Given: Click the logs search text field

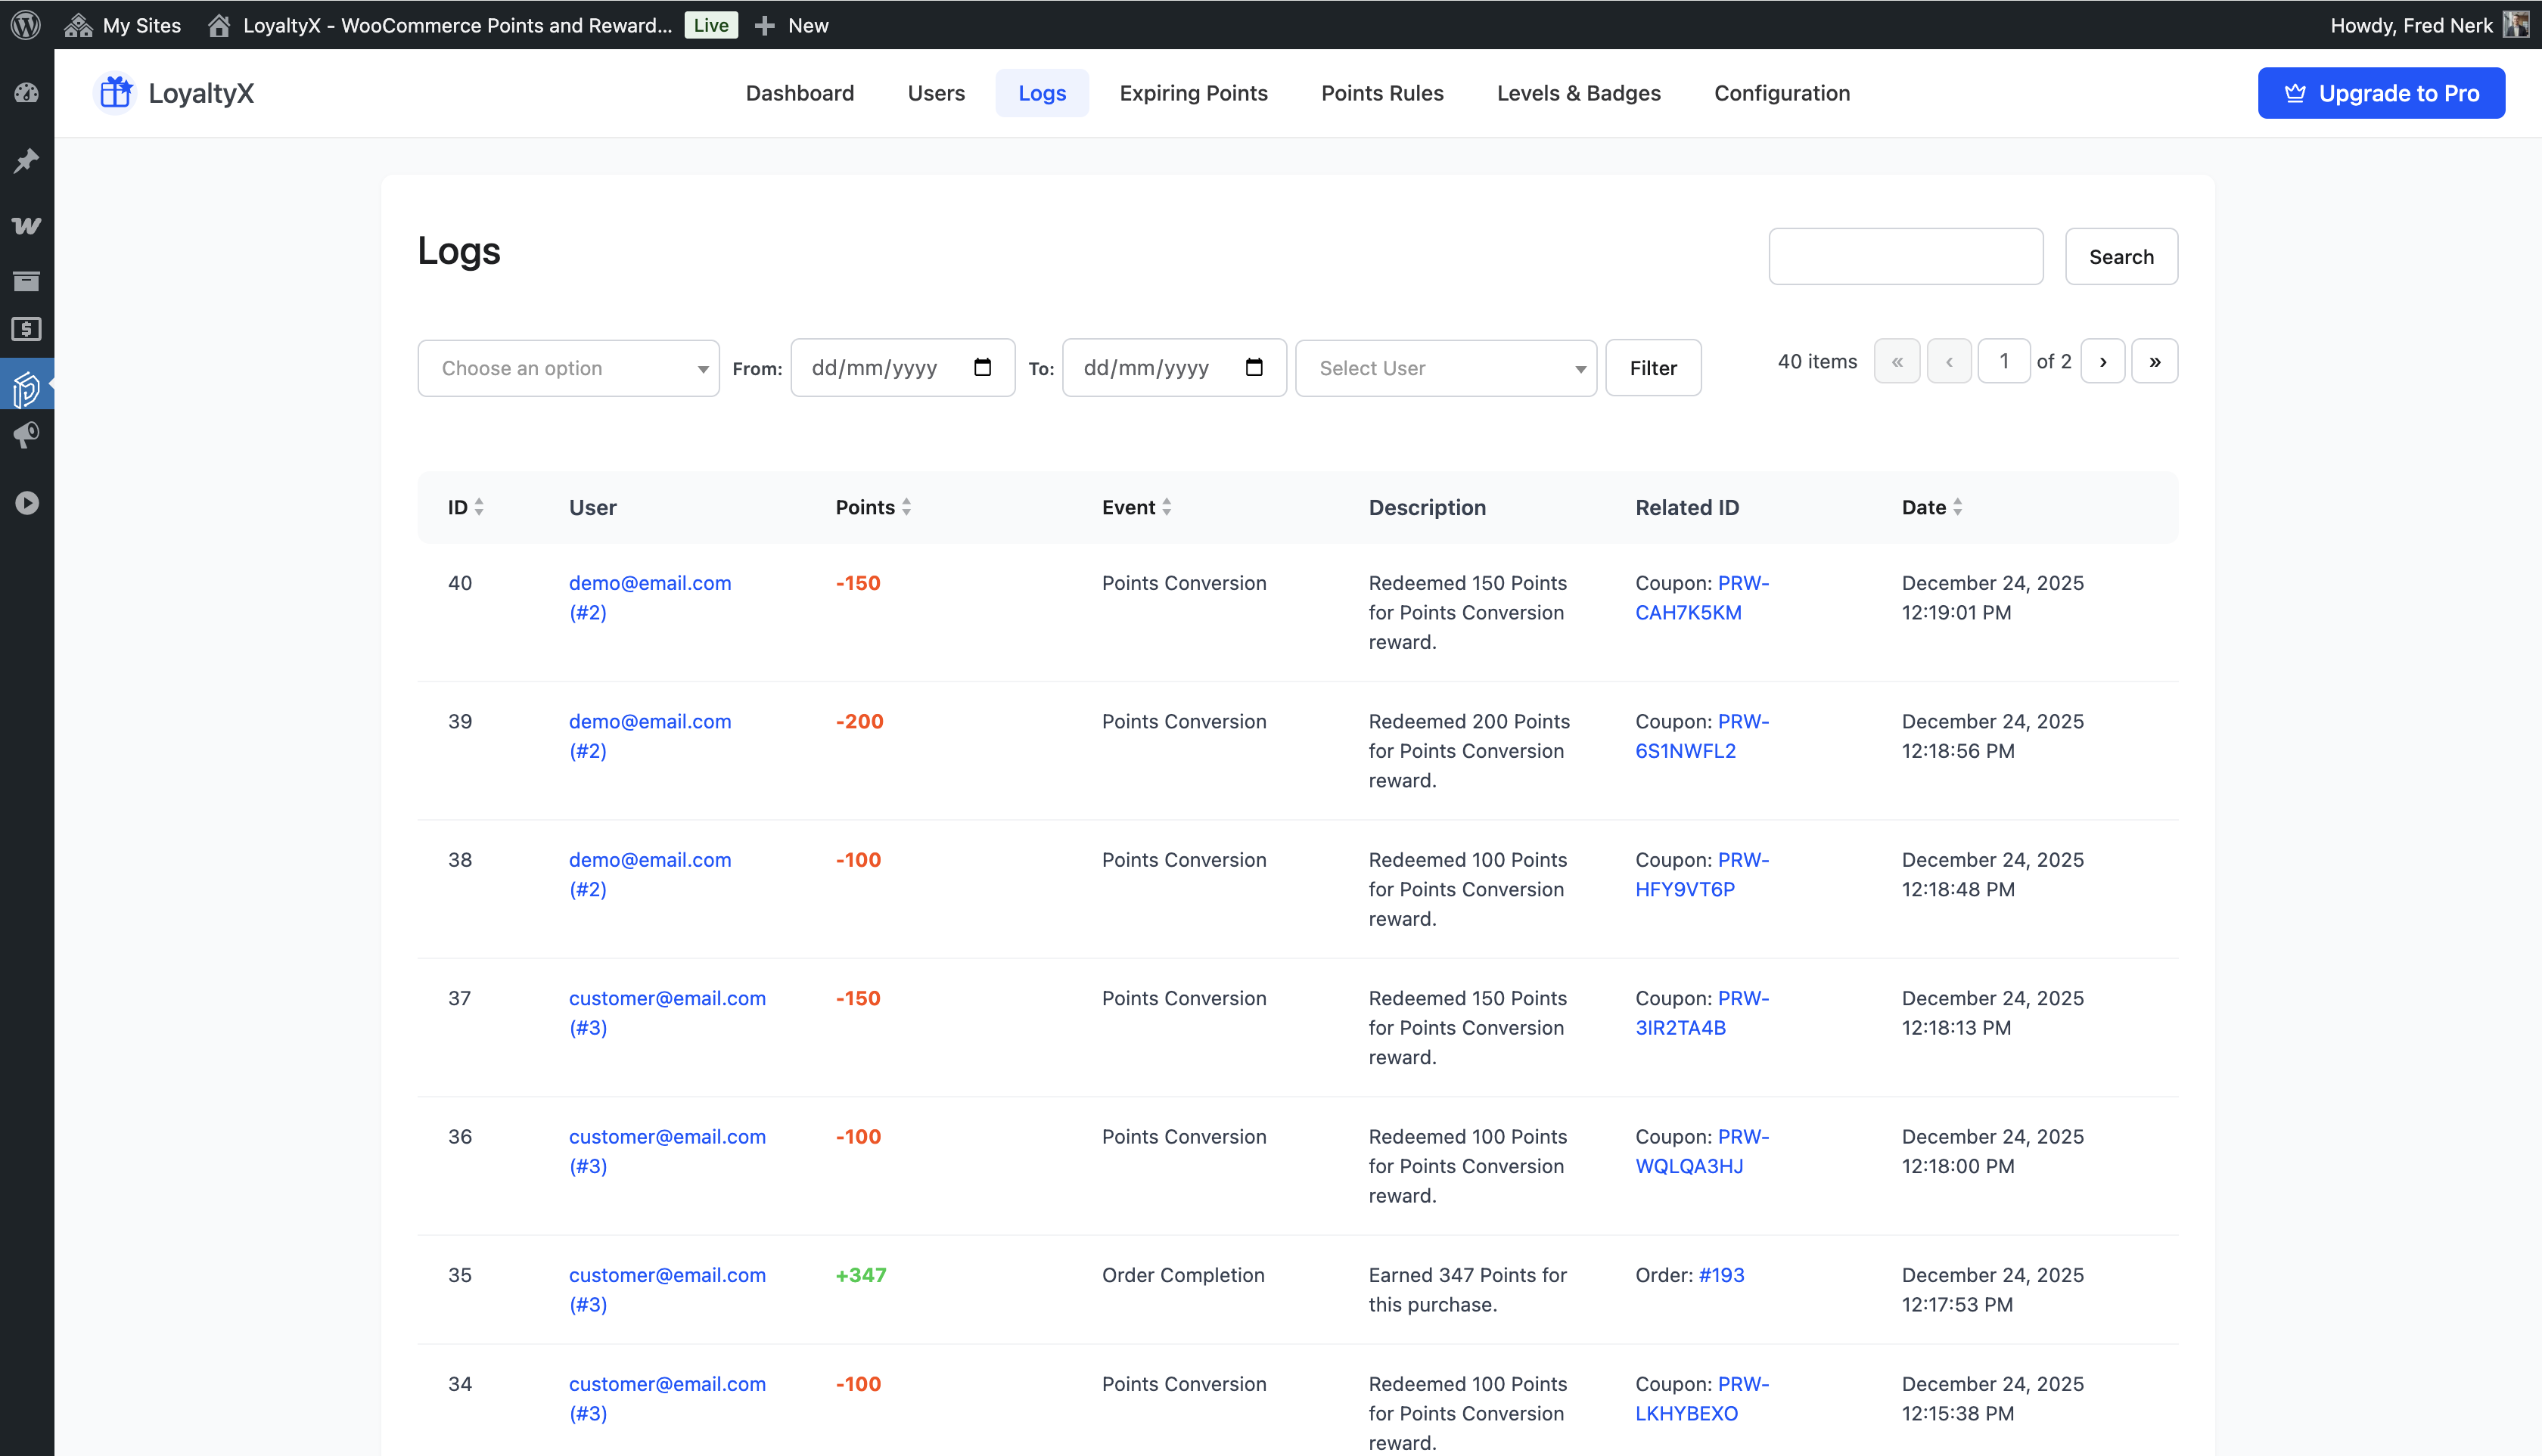Looking at the screenshot, I should pyautogui.click(x=1905, y=257).
